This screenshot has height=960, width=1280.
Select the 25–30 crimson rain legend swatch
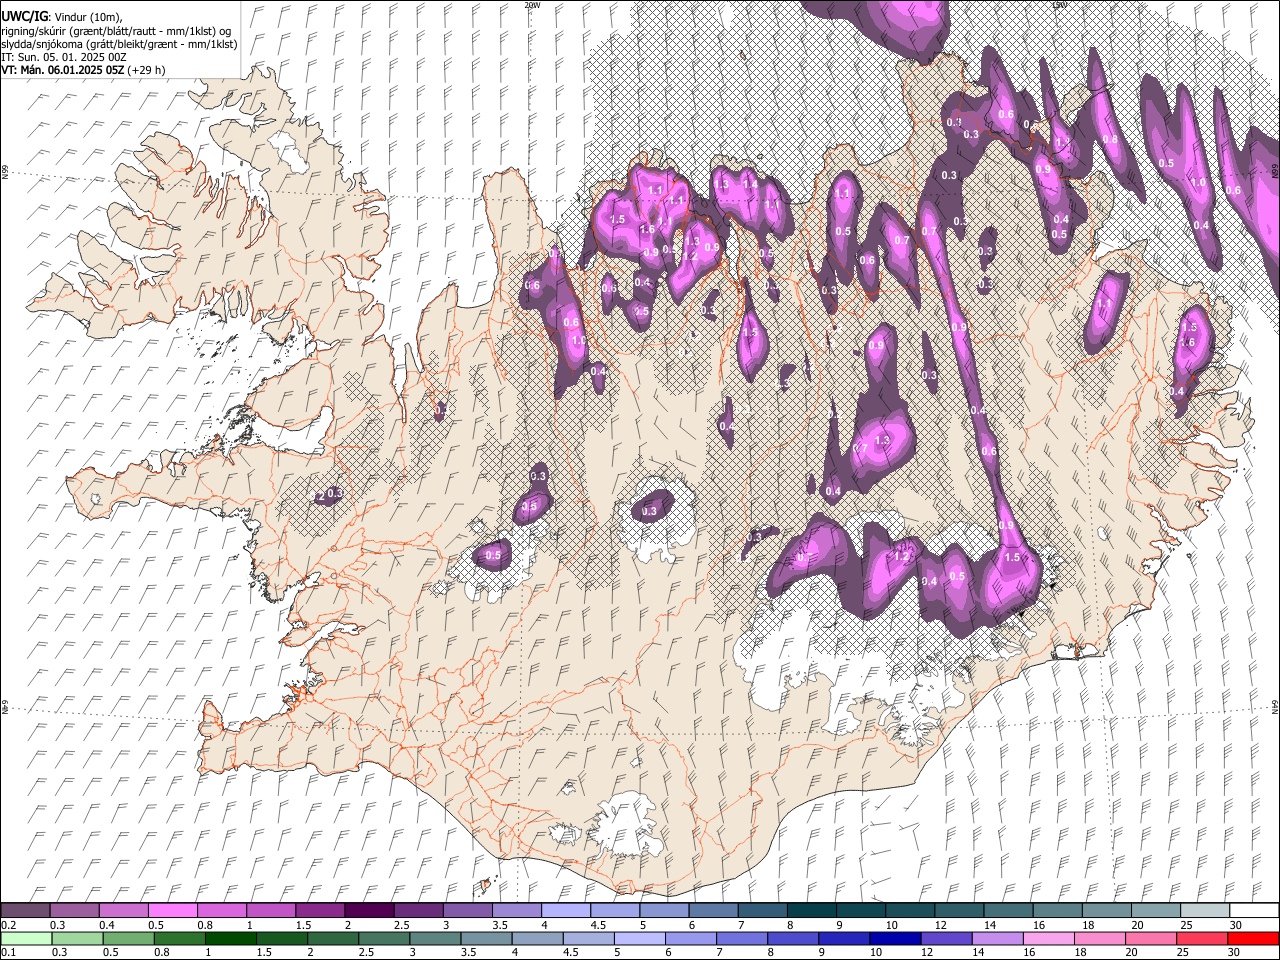[x=1204, y=938]
